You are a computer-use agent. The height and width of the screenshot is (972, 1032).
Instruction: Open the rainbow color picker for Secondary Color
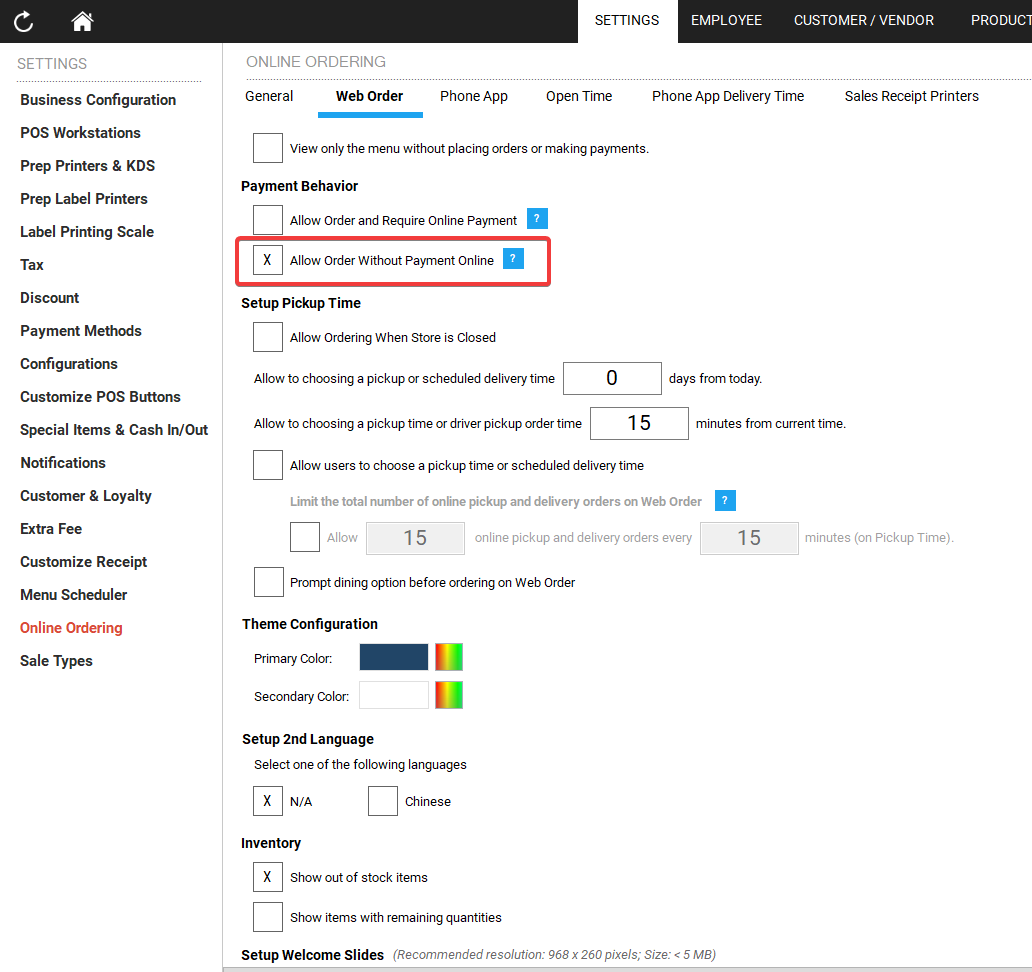448,694
